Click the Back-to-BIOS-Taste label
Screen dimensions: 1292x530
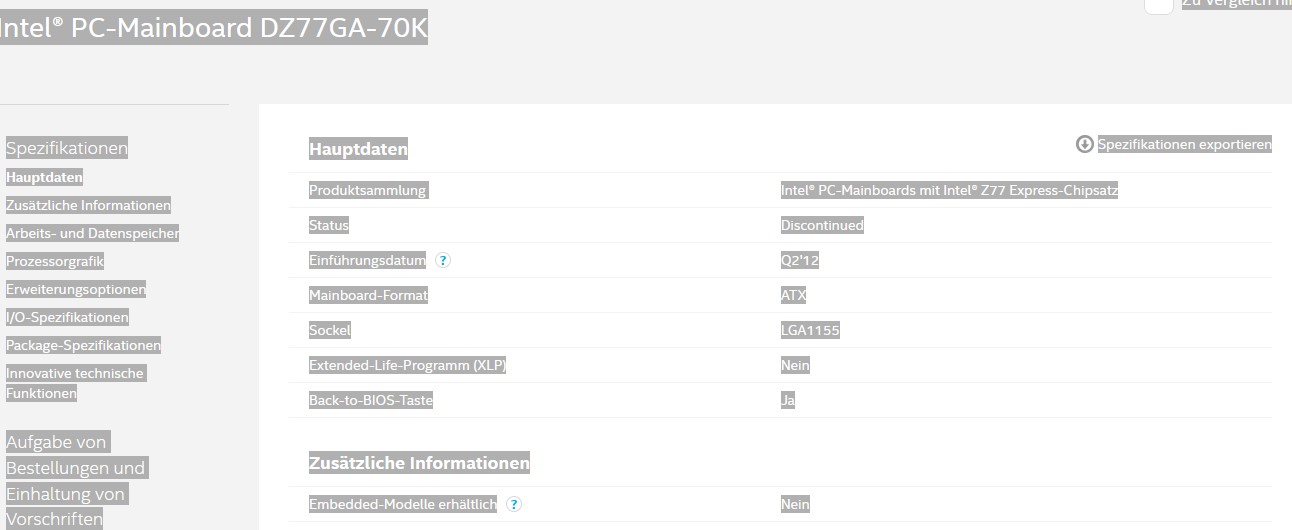371,400
